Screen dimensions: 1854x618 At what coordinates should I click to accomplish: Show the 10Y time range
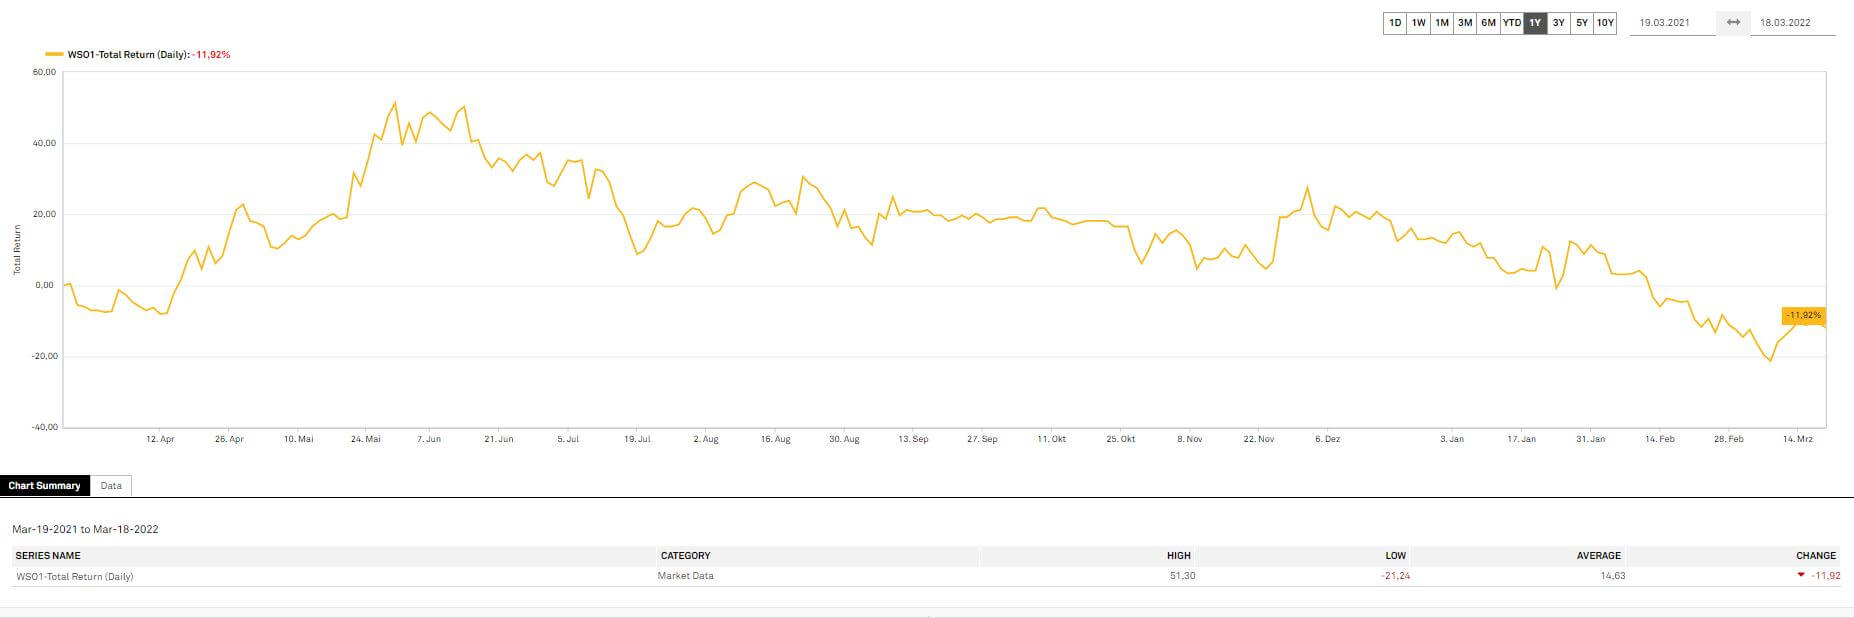1605,22
